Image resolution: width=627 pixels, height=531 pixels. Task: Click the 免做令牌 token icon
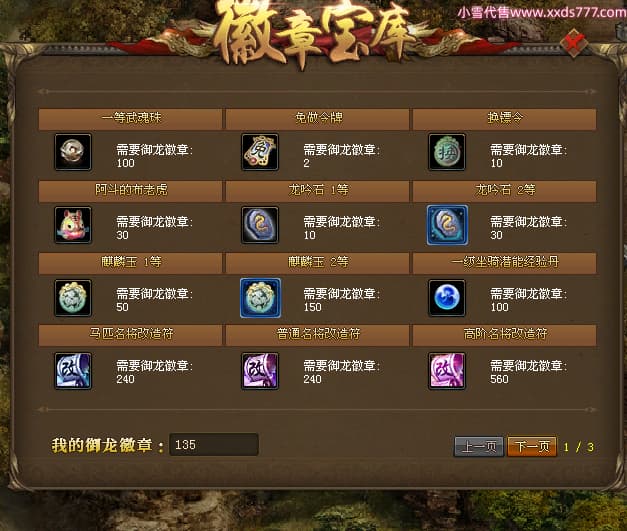click(260, 152)
